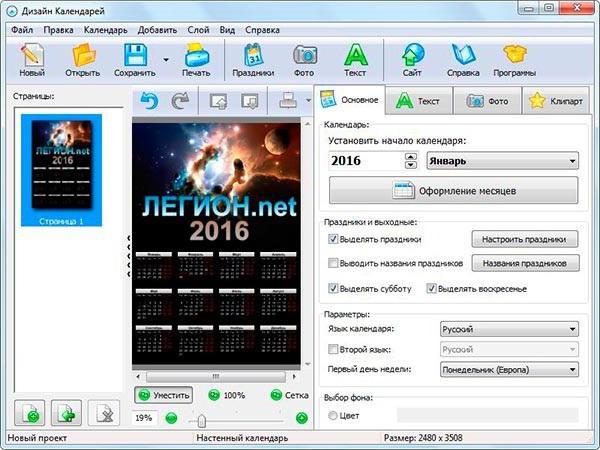Click the ЛЕГИОН.net title on the canvas

point(219,207)
